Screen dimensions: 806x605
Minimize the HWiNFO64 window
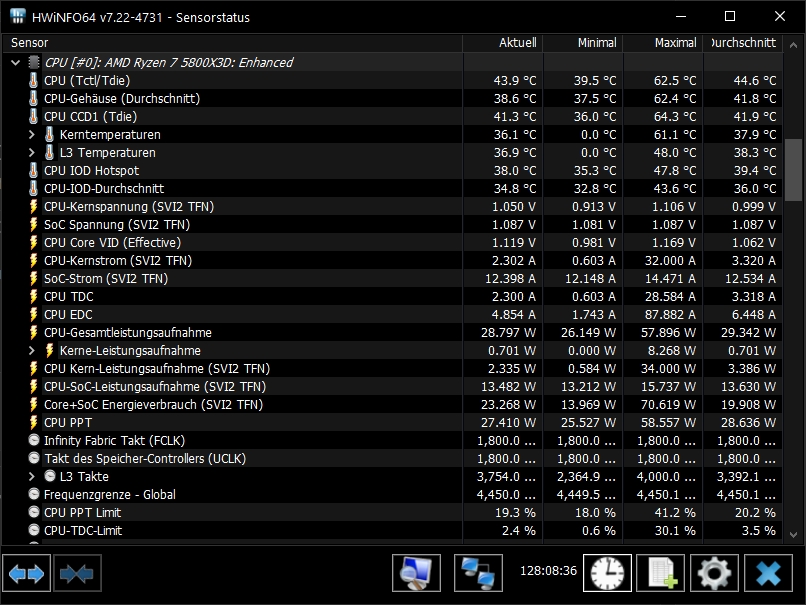pos(681,16)
